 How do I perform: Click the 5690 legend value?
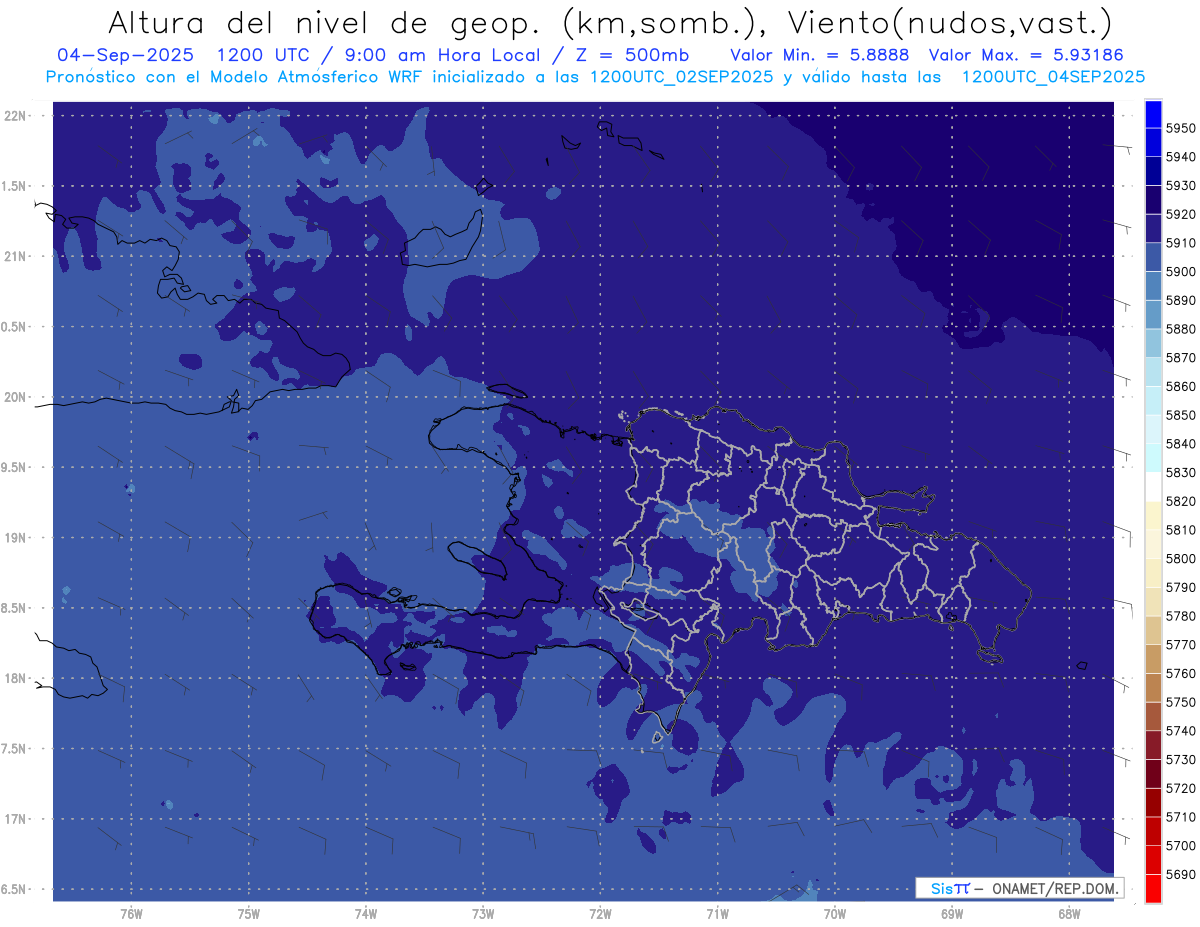(1180, 874)
